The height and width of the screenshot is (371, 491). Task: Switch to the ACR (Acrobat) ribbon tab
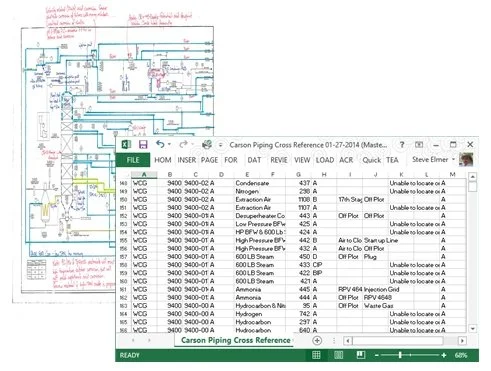[x=346, y=160]
